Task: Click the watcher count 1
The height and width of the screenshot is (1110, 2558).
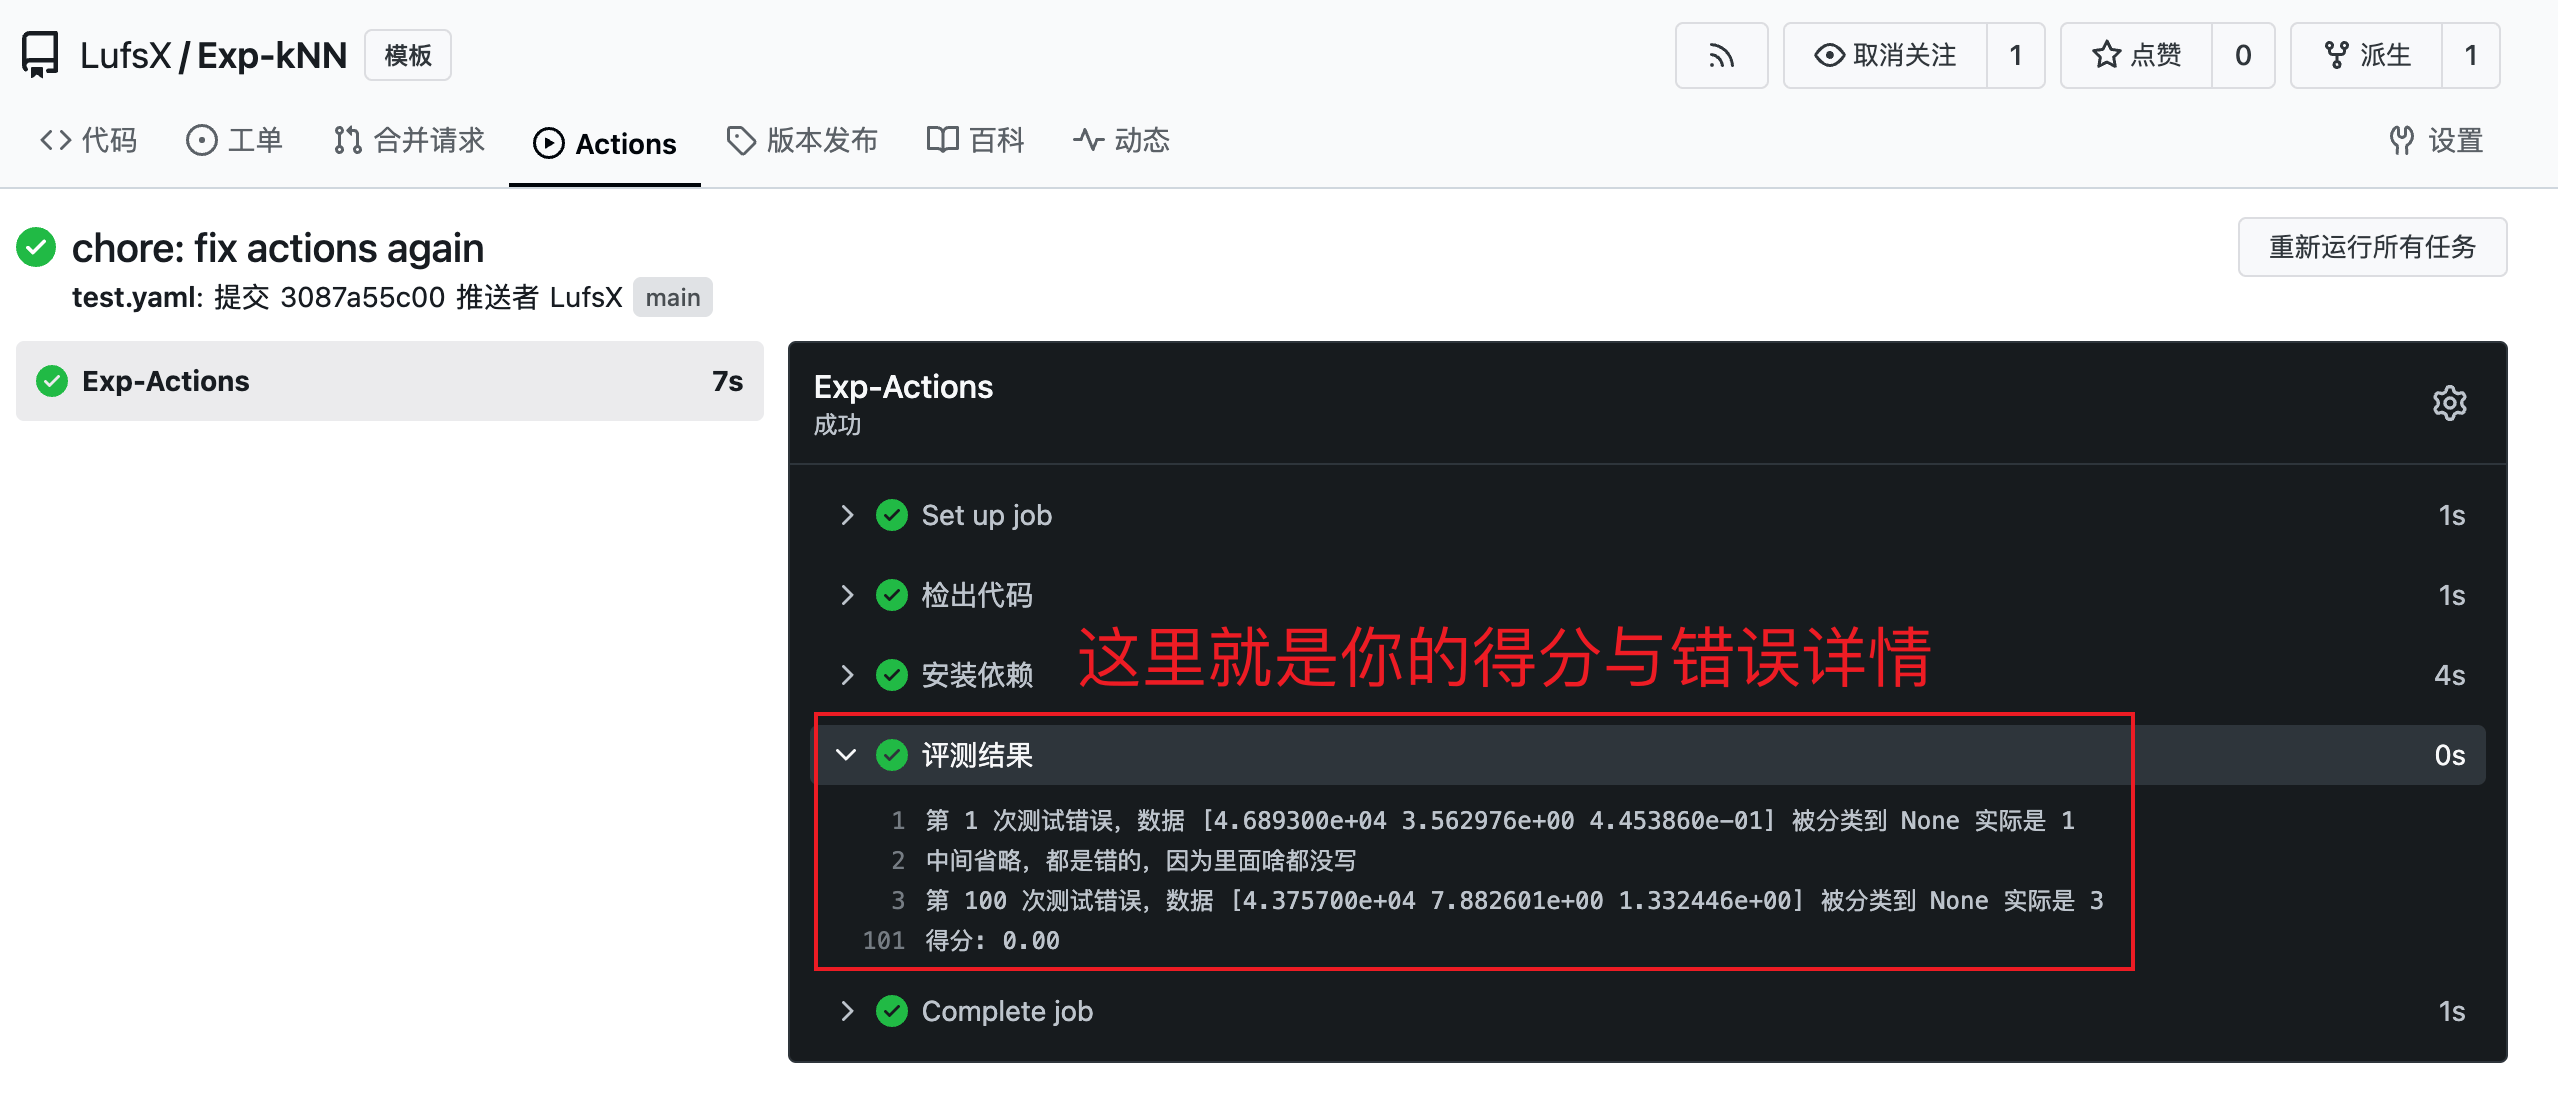Action: (x=2016, y=55)
